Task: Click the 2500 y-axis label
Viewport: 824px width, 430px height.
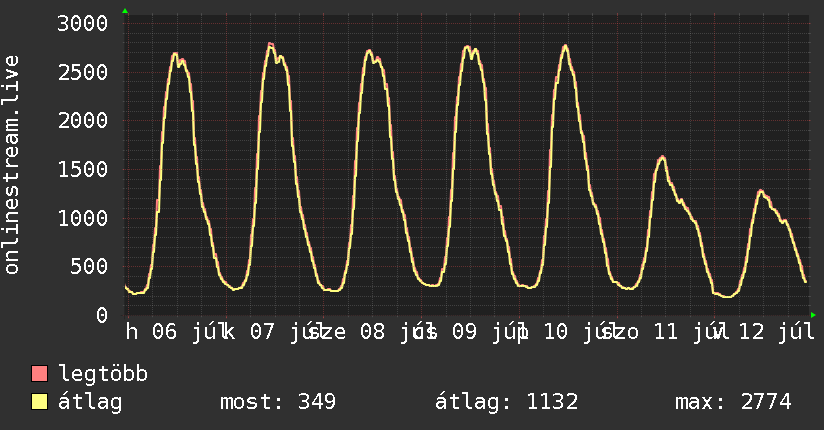Action: click(83, 73)
